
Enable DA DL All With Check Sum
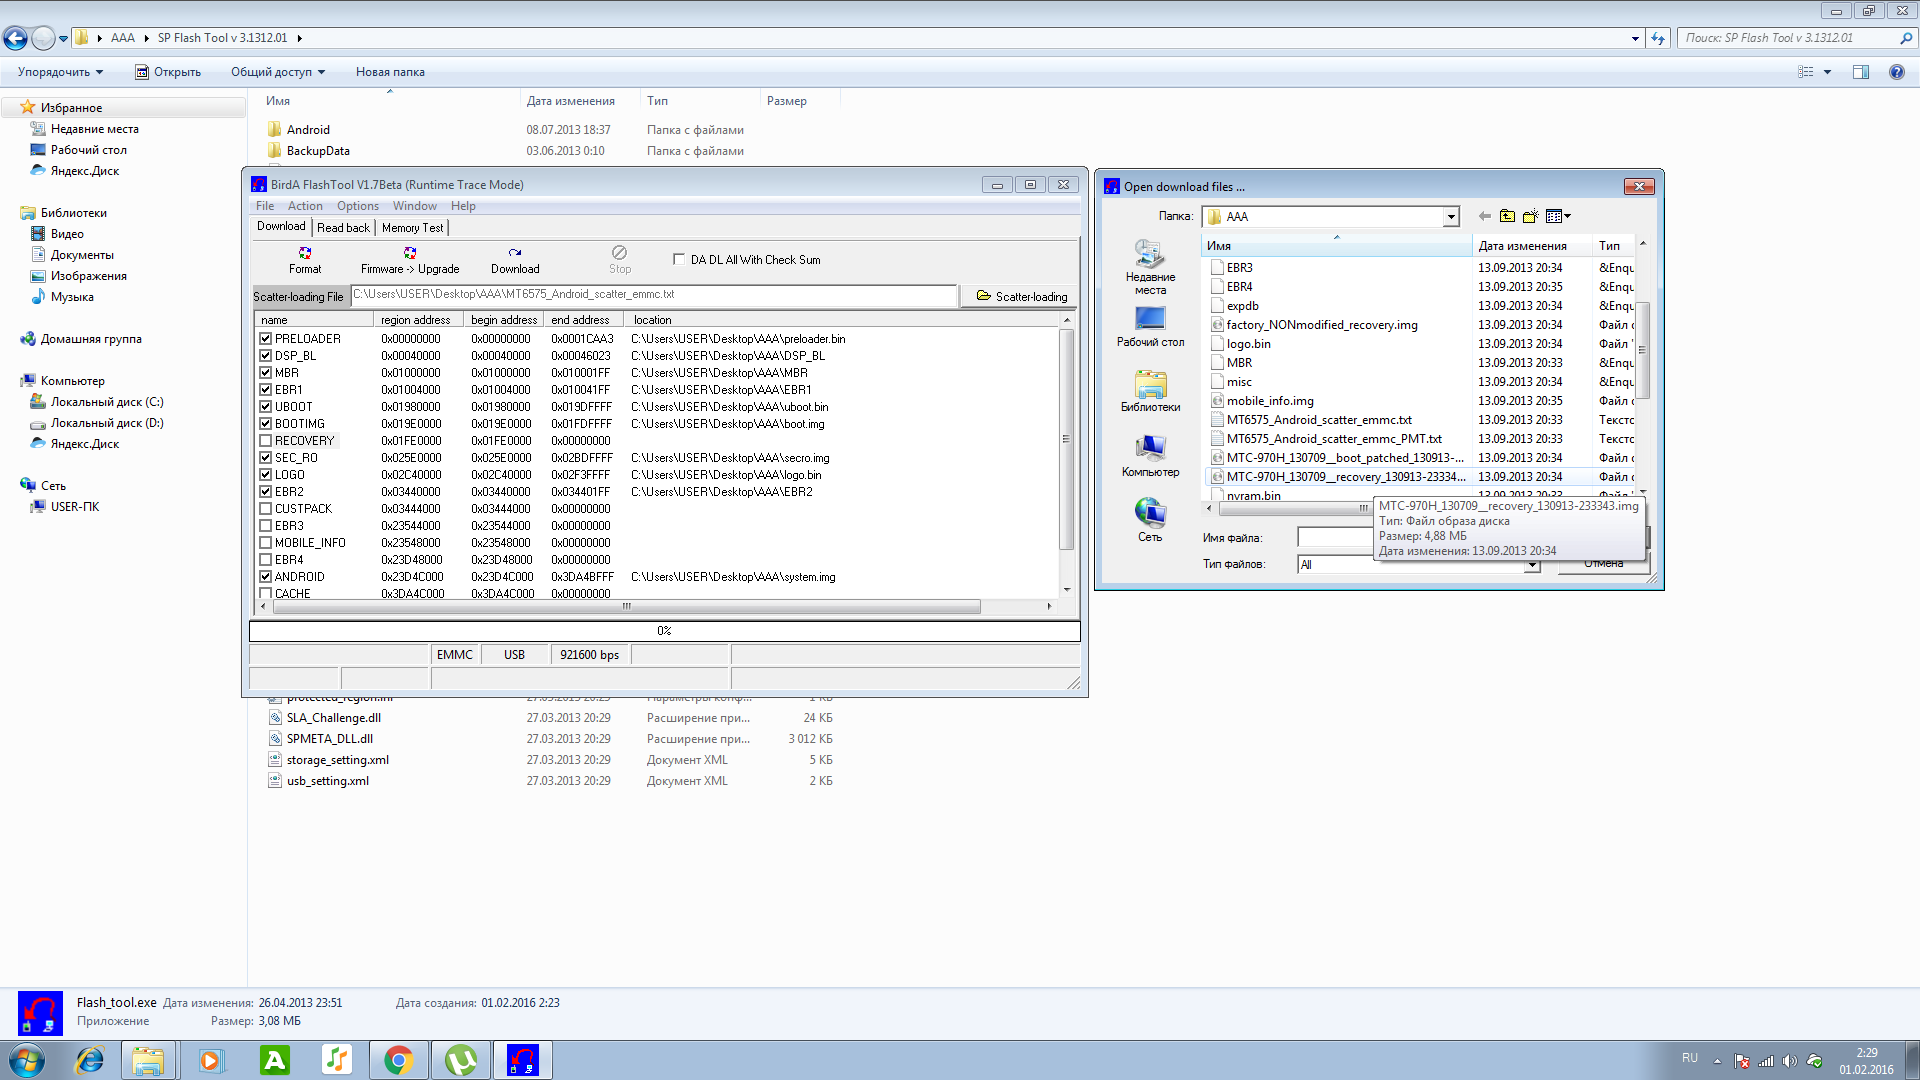[679, 259]
